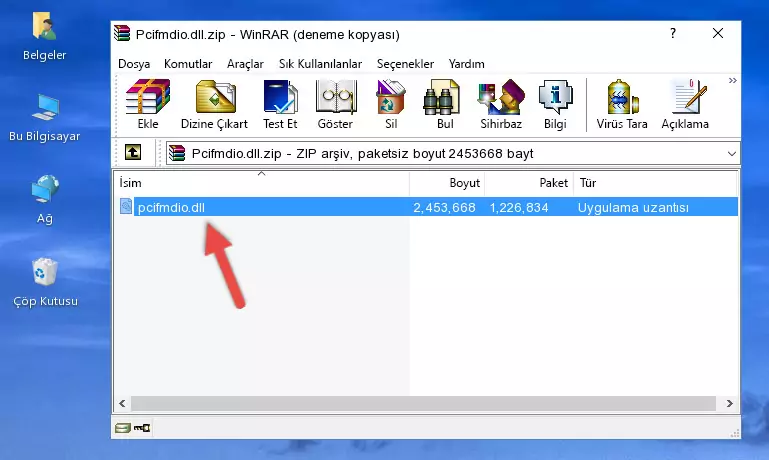Open the Göster view tool
The width and height of the screenshot is (769, 460).
pos(335,104)
